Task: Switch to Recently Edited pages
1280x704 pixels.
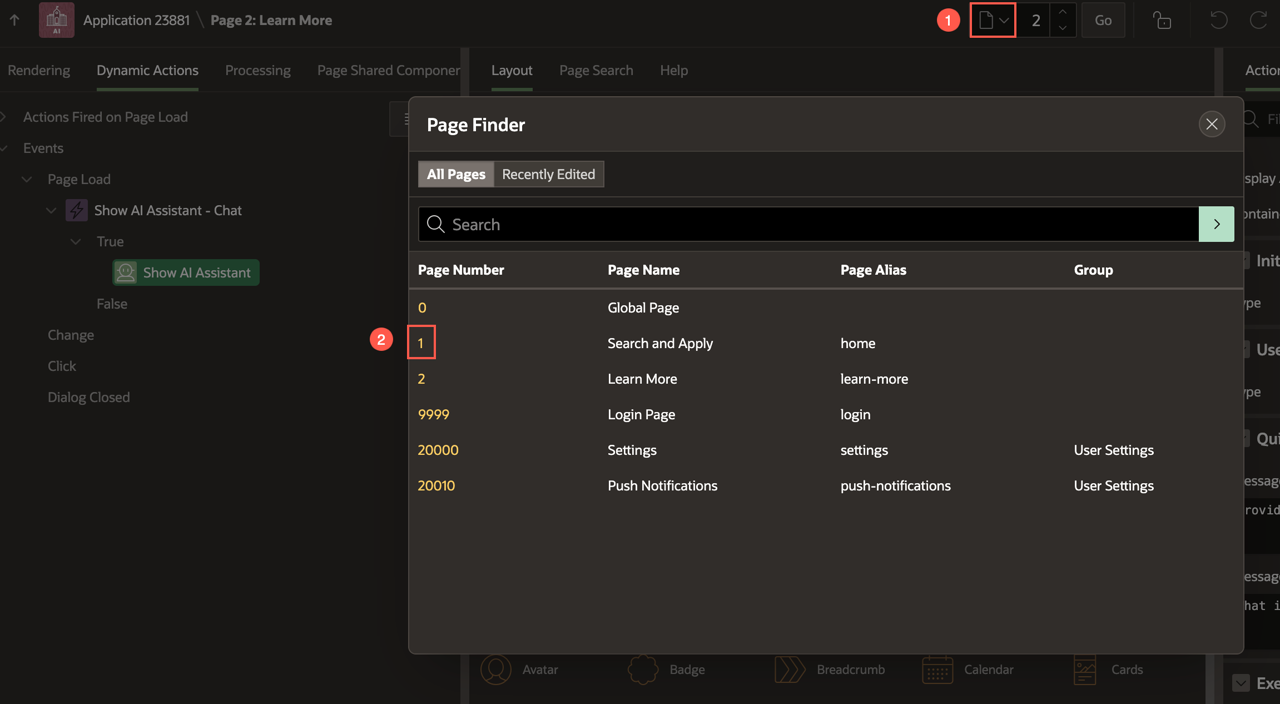Action: click(x=548, y=174)
